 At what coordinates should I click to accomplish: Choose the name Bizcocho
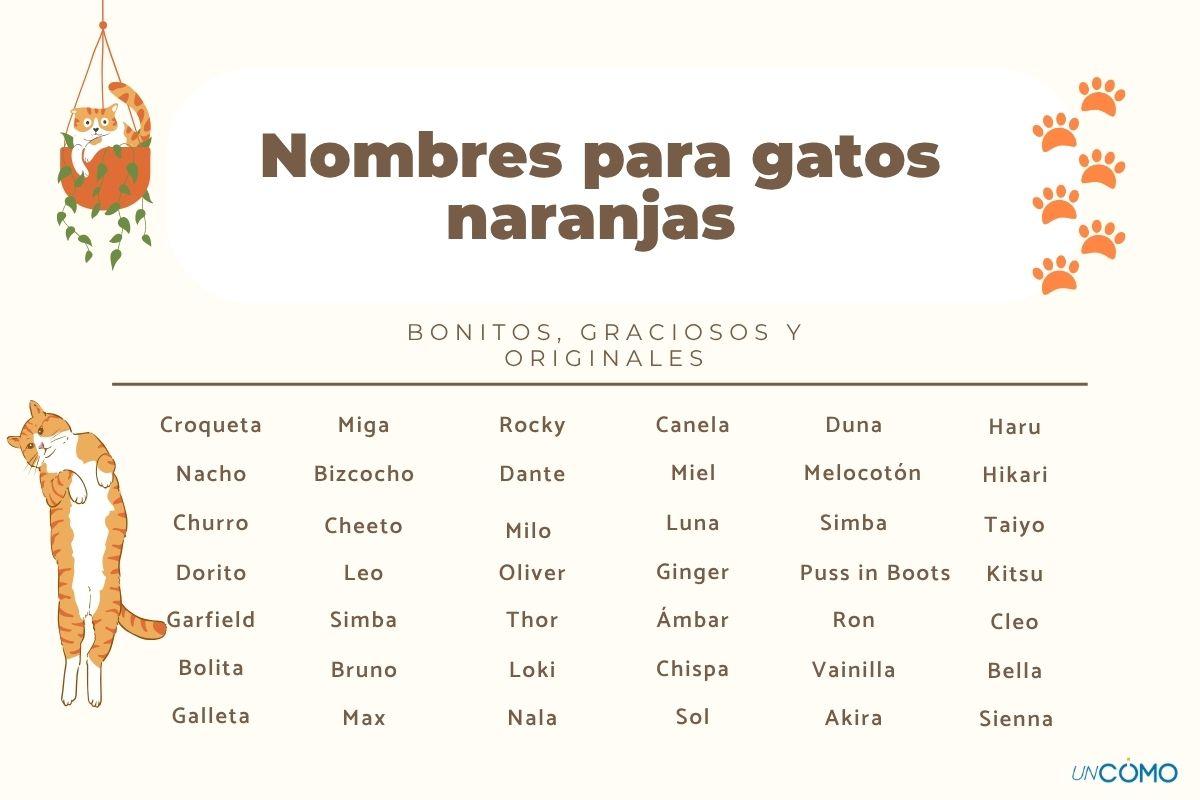[364, 474]
